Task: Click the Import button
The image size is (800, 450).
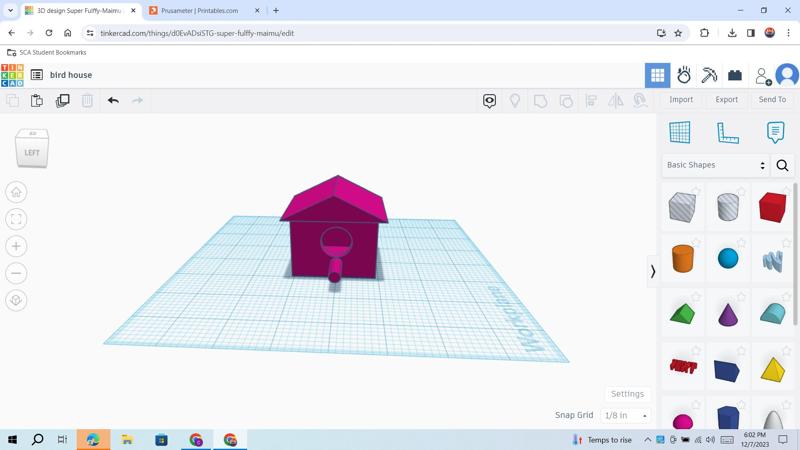Action: pyautogui.click(x=681, y=100)
